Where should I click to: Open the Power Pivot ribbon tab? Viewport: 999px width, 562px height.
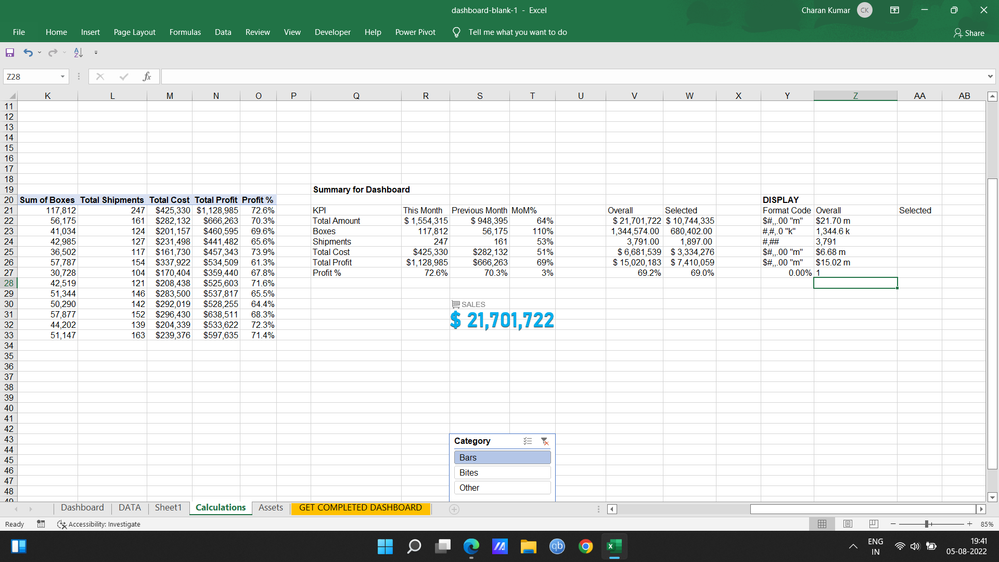[415, 32]
